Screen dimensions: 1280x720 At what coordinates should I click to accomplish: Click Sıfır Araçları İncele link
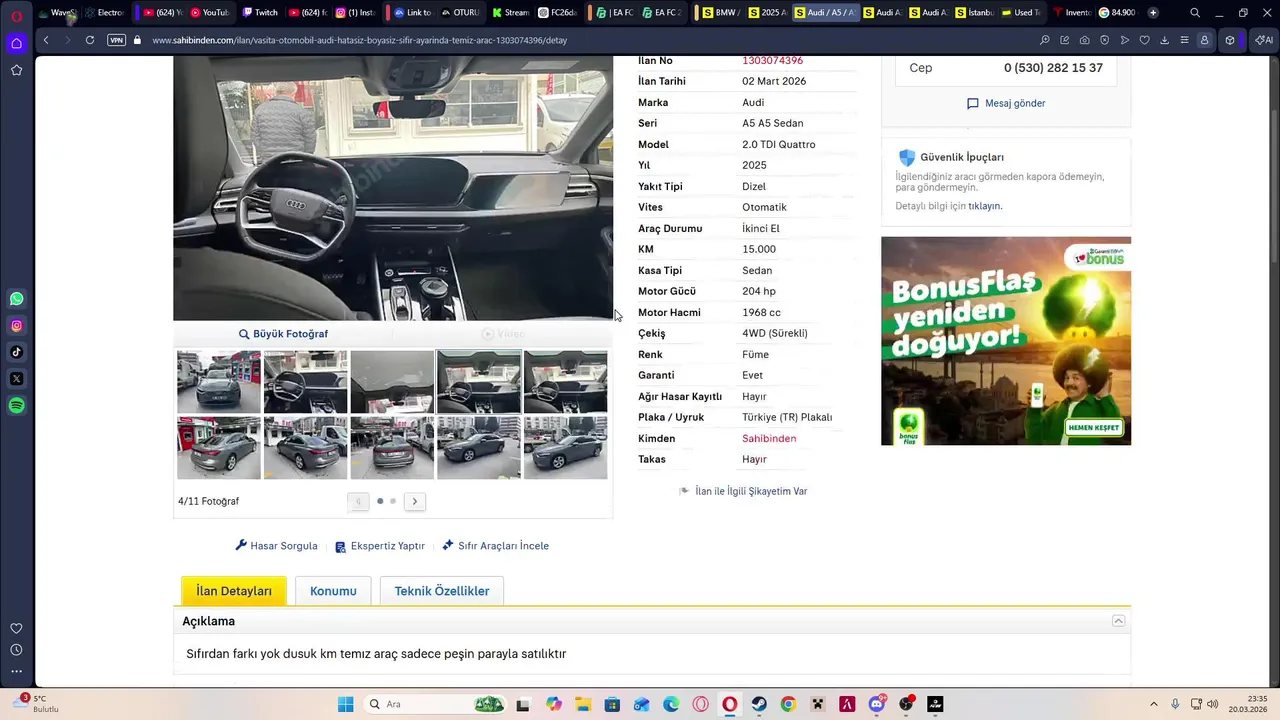point(496,546)
